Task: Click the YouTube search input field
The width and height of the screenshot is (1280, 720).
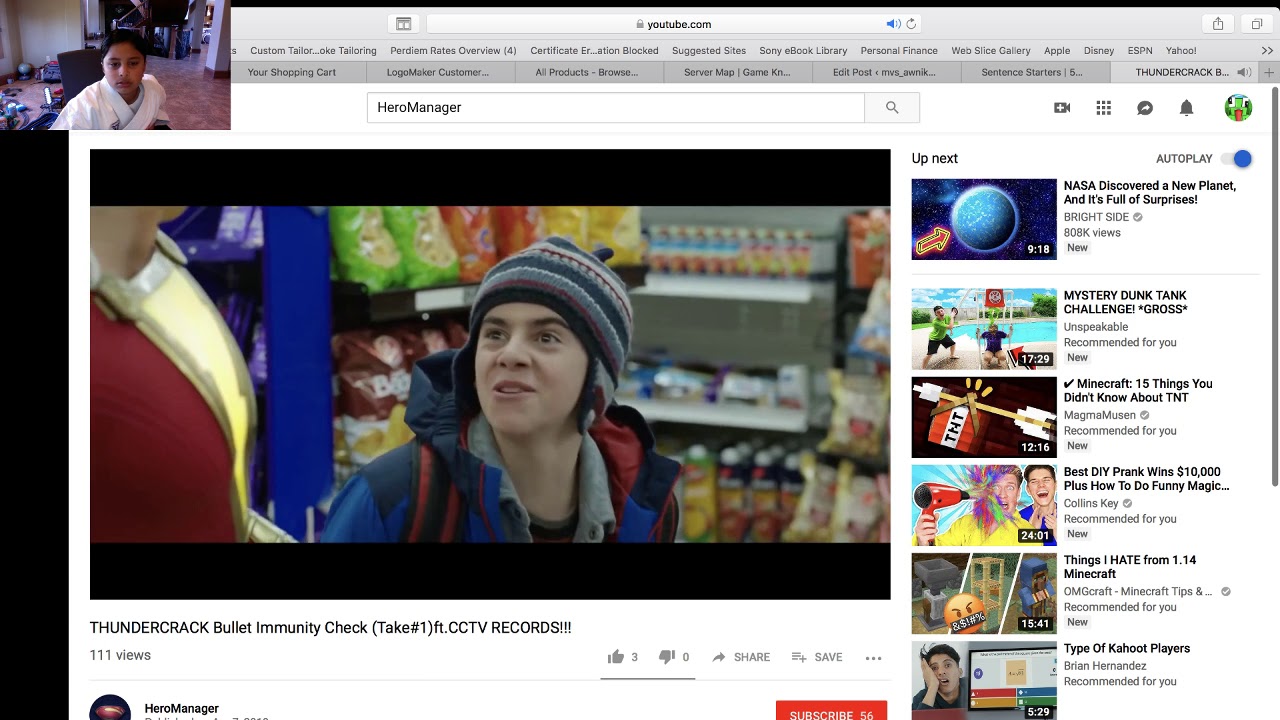Action: [x=615, y=107]
